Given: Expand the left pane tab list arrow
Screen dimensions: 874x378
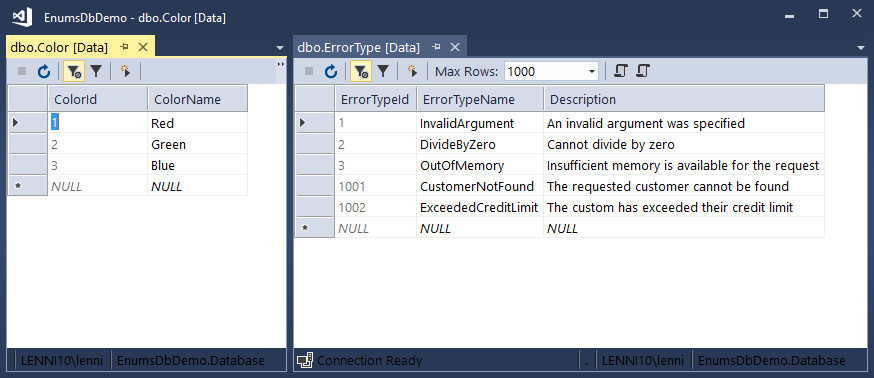Looking at the screenshot, I should 280,49.
